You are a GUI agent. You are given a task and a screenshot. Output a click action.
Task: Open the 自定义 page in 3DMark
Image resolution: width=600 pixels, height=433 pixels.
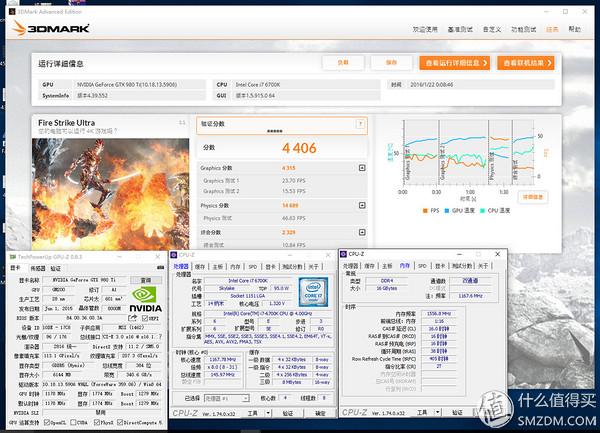(x=492, y=29)
